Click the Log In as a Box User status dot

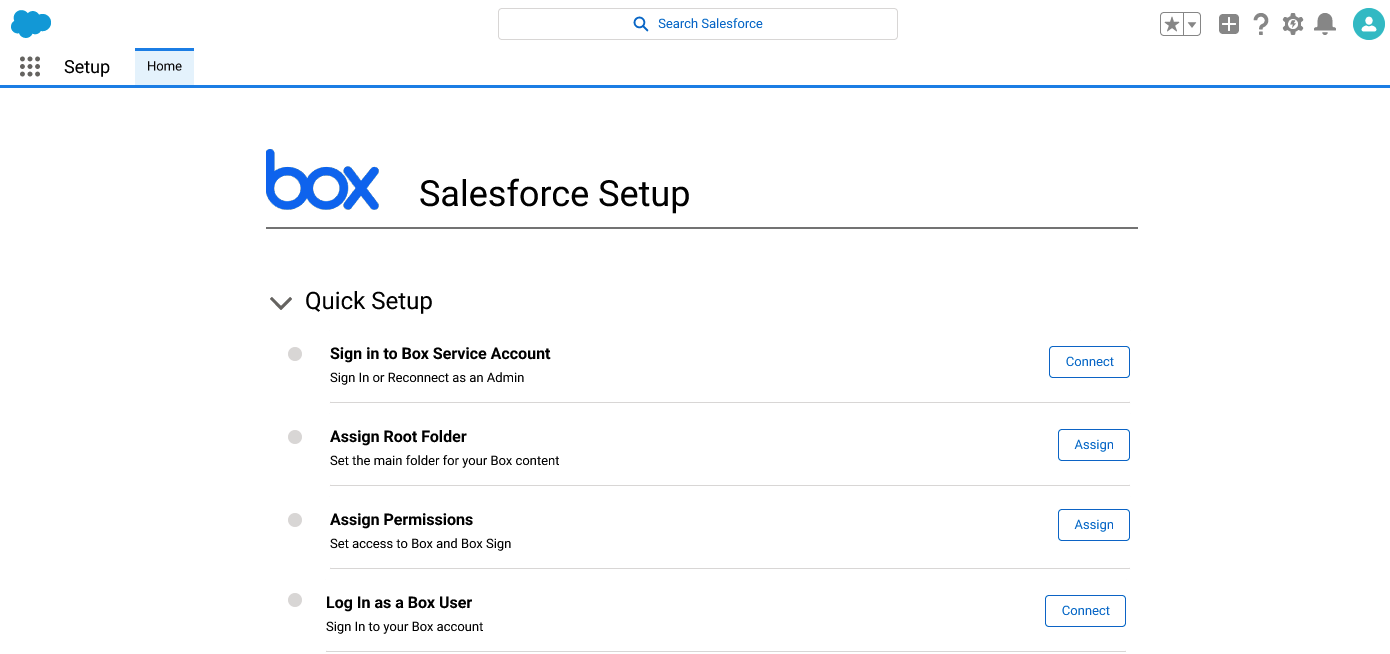tap(295, 600)
